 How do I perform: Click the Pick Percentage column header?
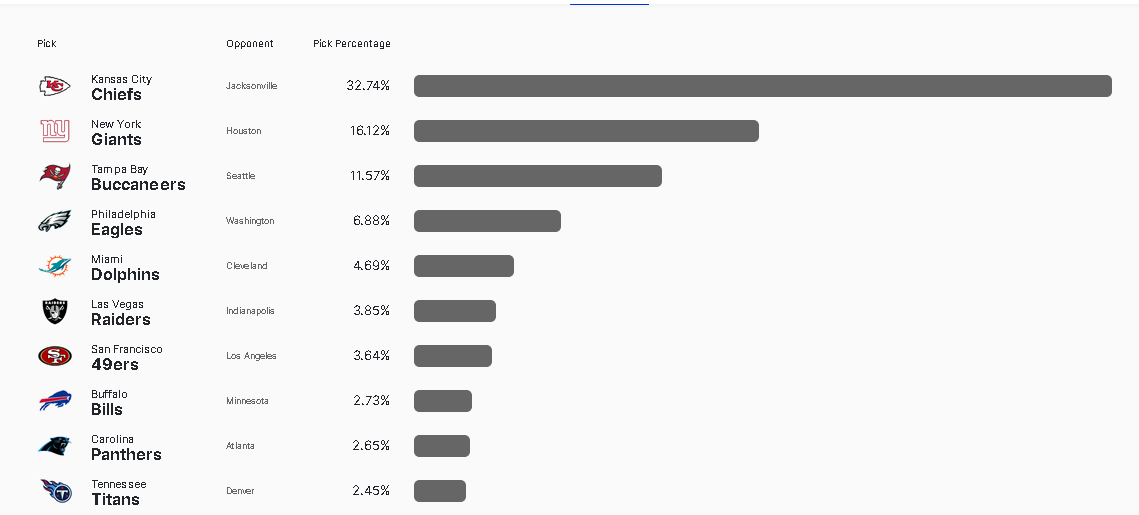[x=352, y=44]
